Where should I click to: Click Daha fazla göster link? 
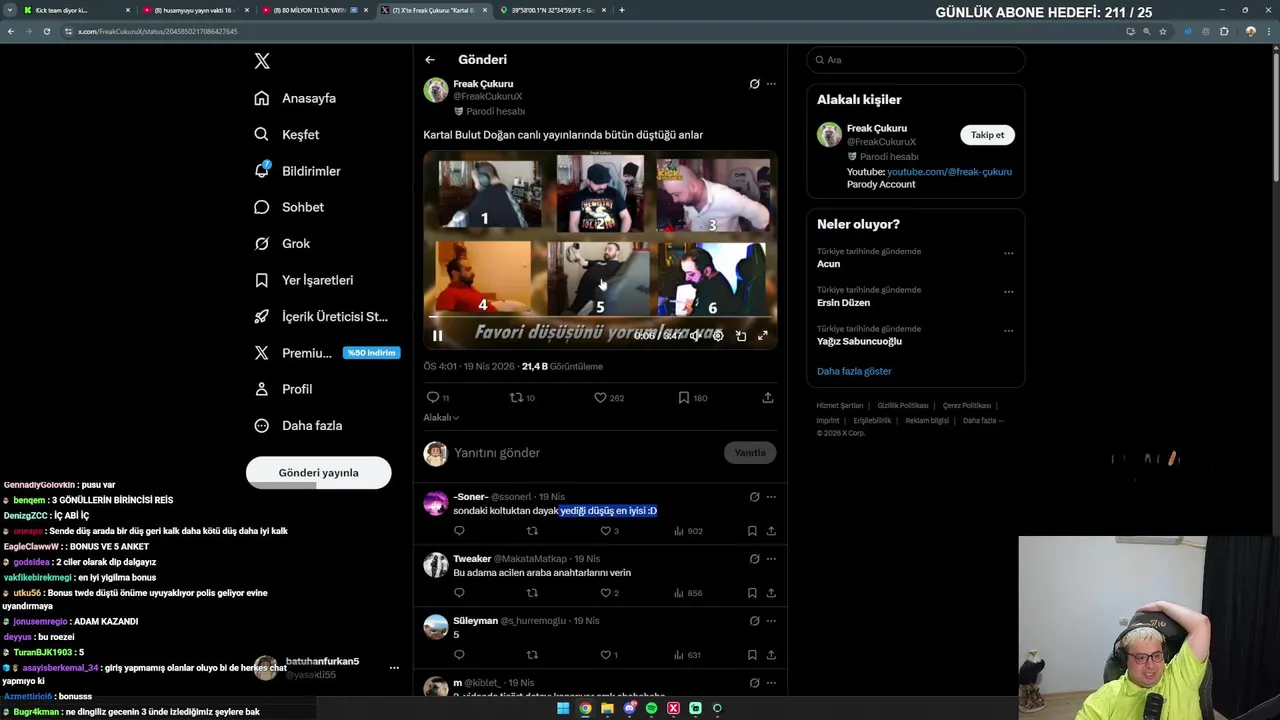(x=854, y=371)
